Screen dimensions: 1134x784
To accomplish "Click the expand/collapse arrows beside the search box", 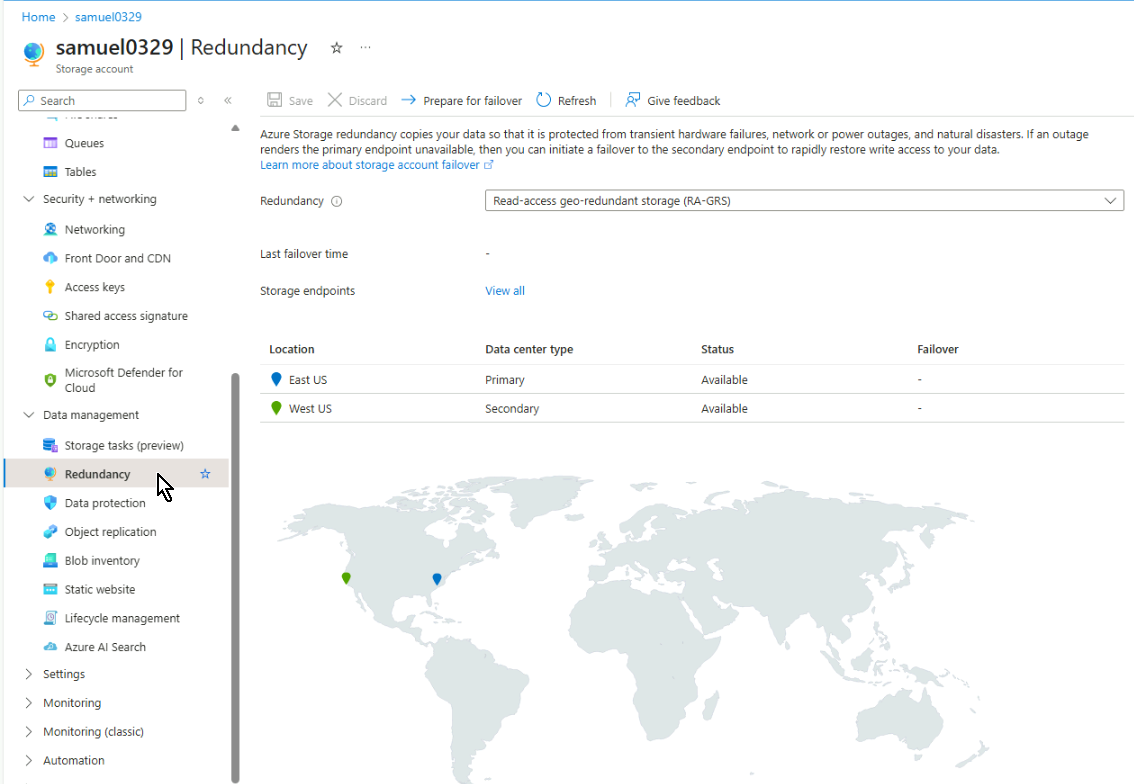I will [201, 101].
